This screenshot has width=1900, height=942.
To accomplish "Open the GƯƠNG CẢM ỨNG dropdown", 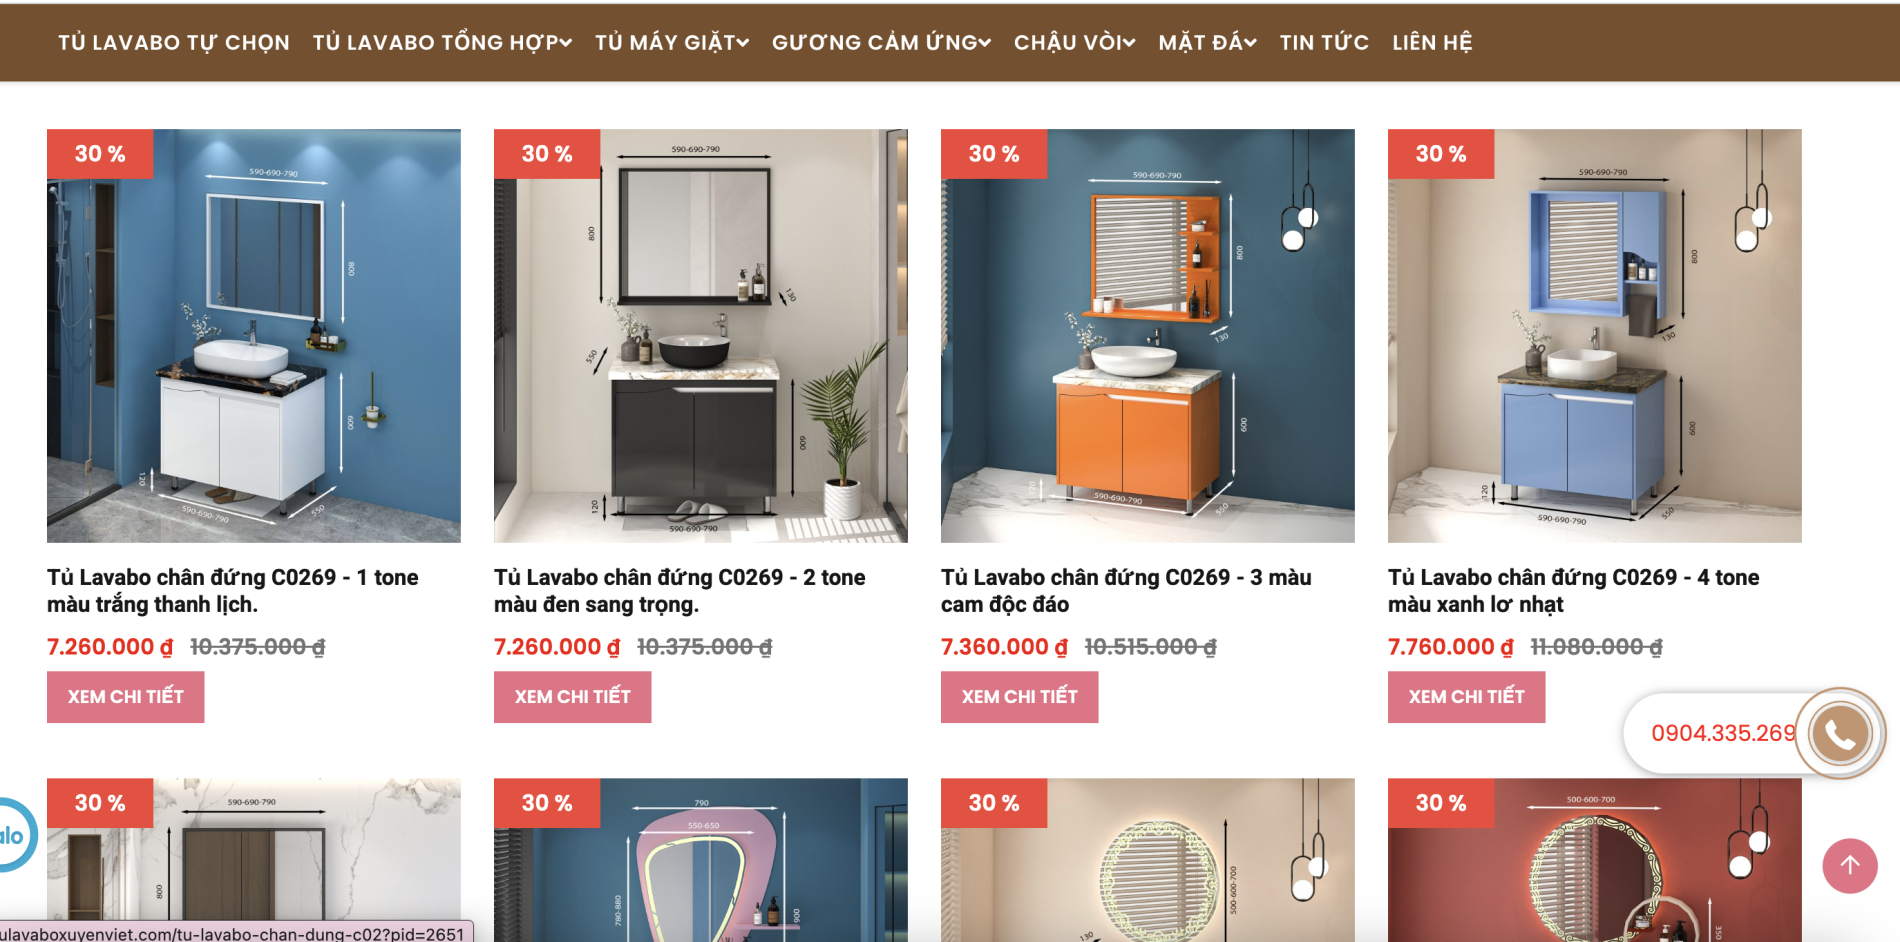I will coord(881,42).
